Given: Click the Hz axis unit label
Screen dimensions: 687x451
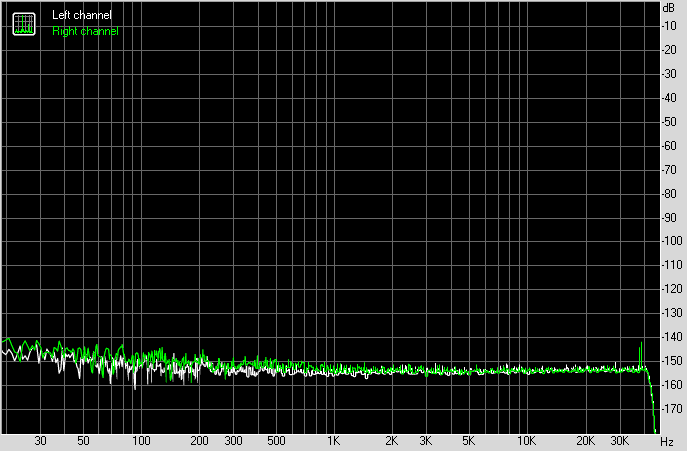Looking at the screenshot, I should tap(667, 441).
